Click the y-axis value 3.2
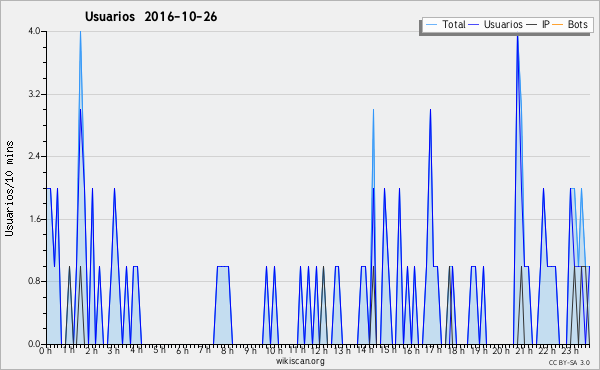The image size is (600, 370). click(34, 94)
